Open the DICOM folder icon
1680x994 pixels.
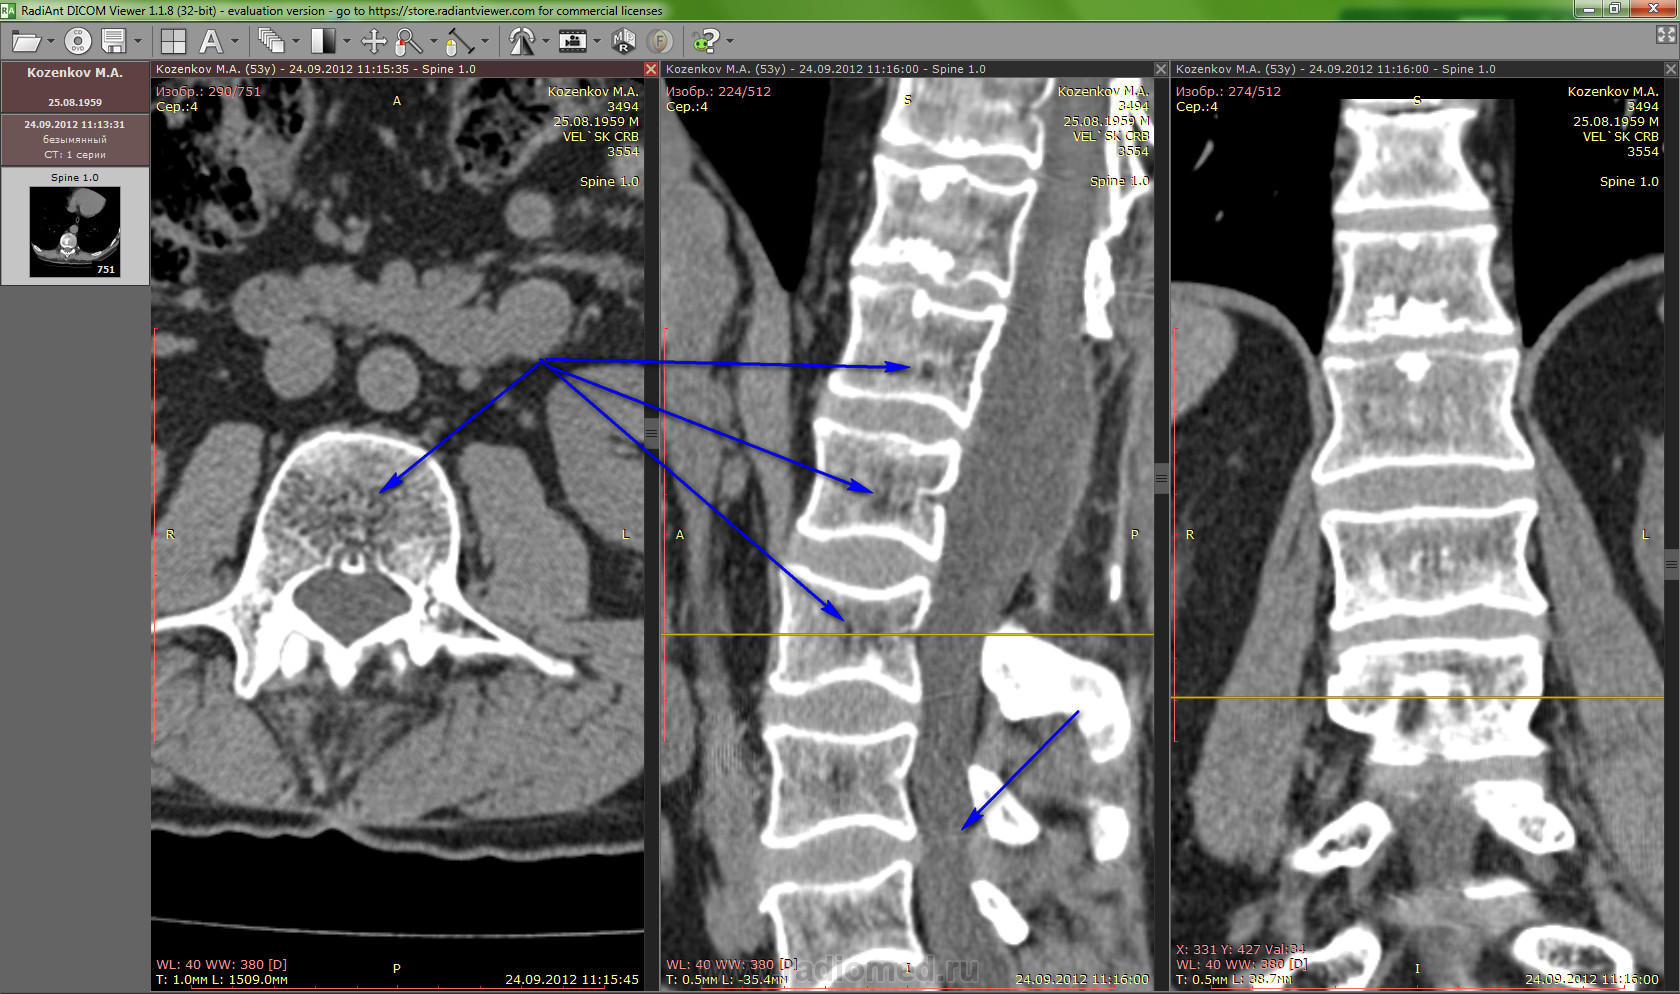tap(24, 41)
